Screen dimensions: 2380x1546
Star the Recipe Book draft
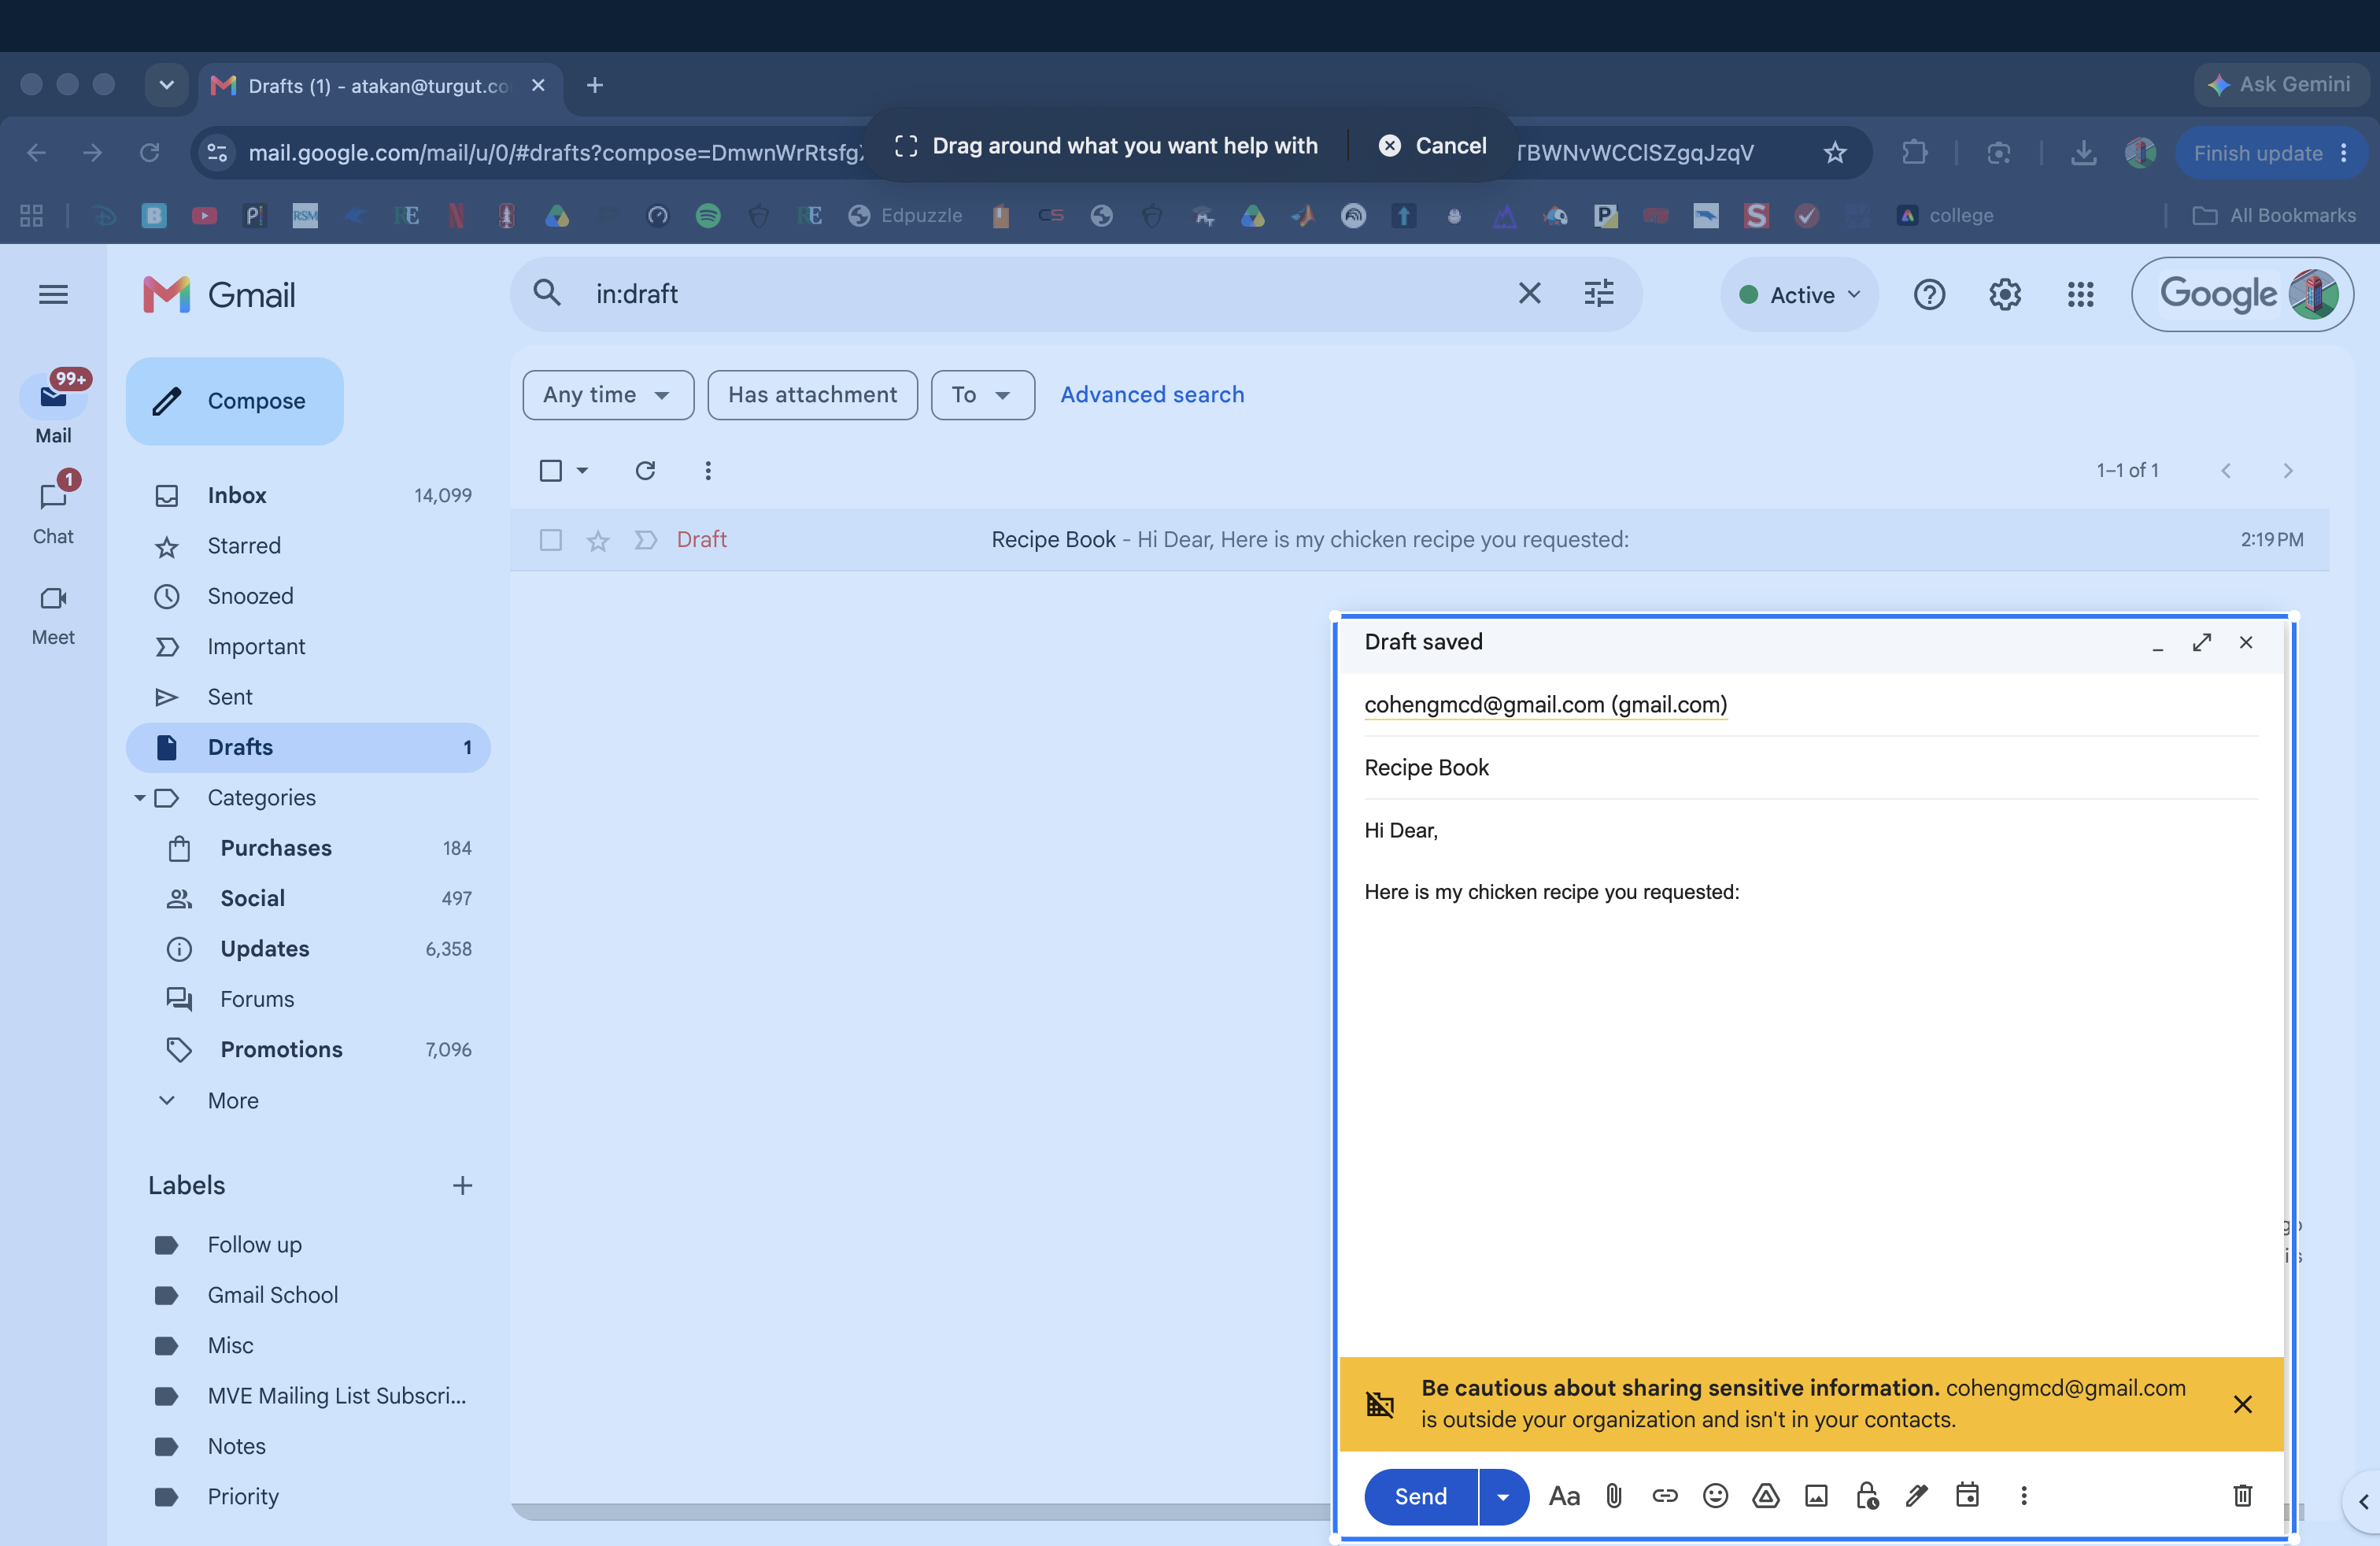click(x=598, y=540)
